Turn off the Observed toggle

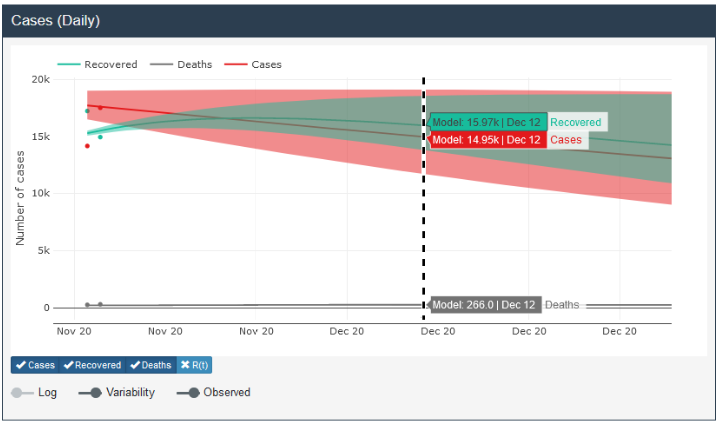(x=188, y=392)
